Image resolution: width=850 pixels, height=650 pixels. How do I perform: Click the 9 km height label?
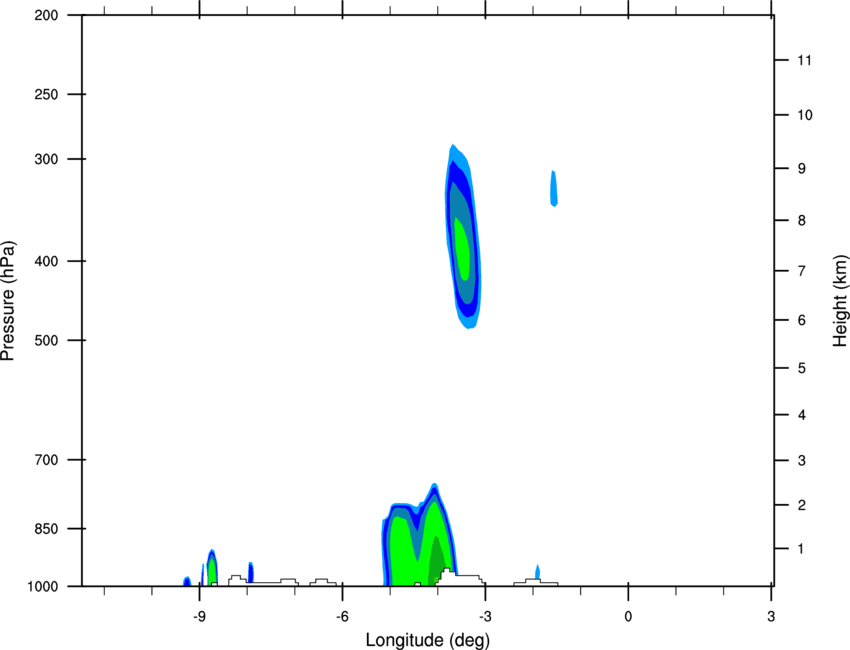(802, 169)
